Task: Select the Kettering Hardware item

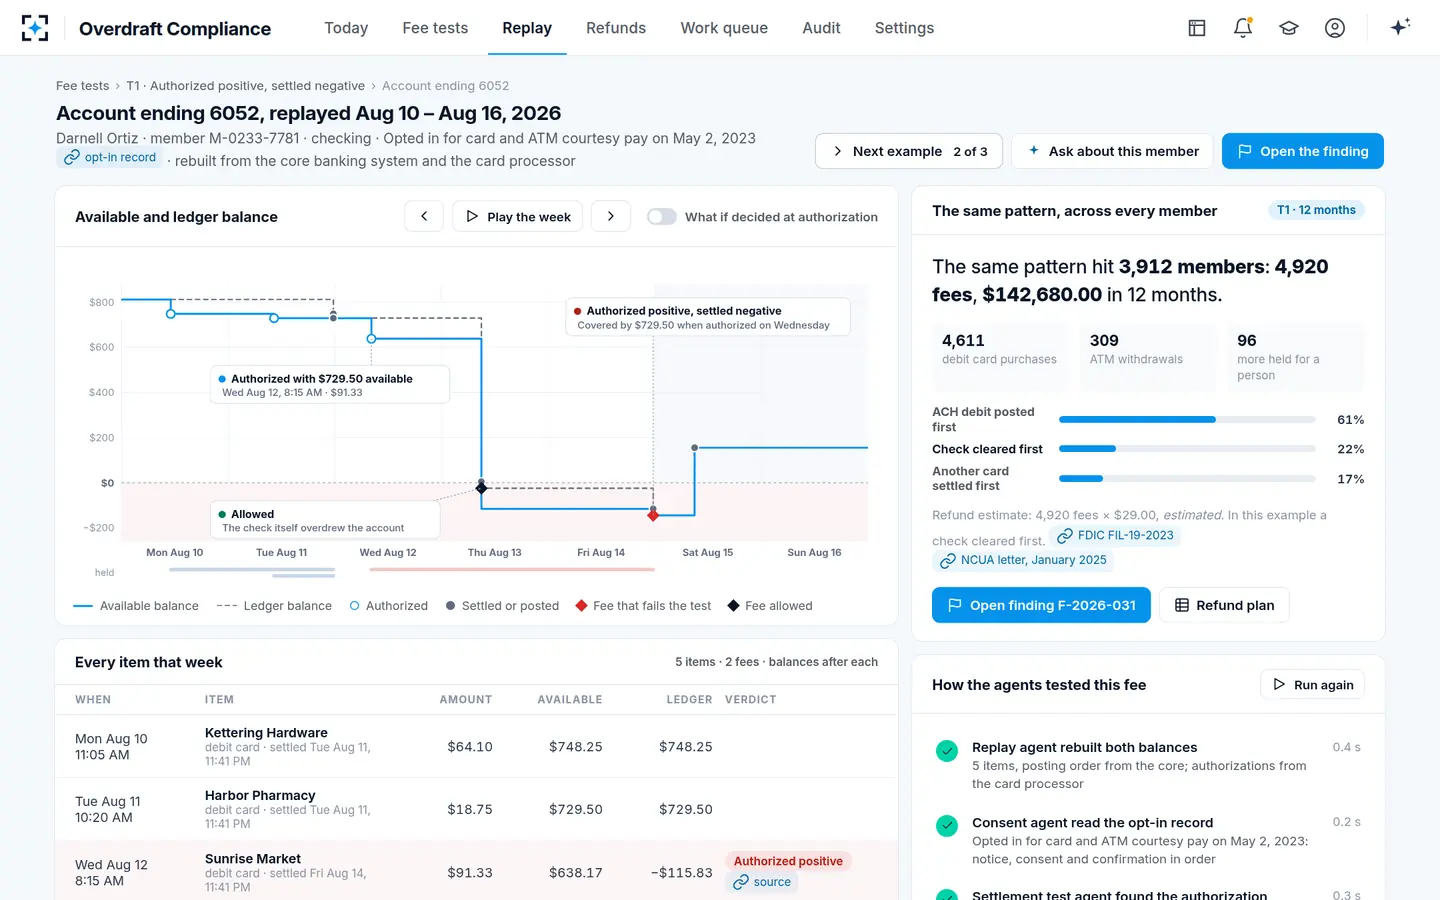Action: (x=476, y=746)
